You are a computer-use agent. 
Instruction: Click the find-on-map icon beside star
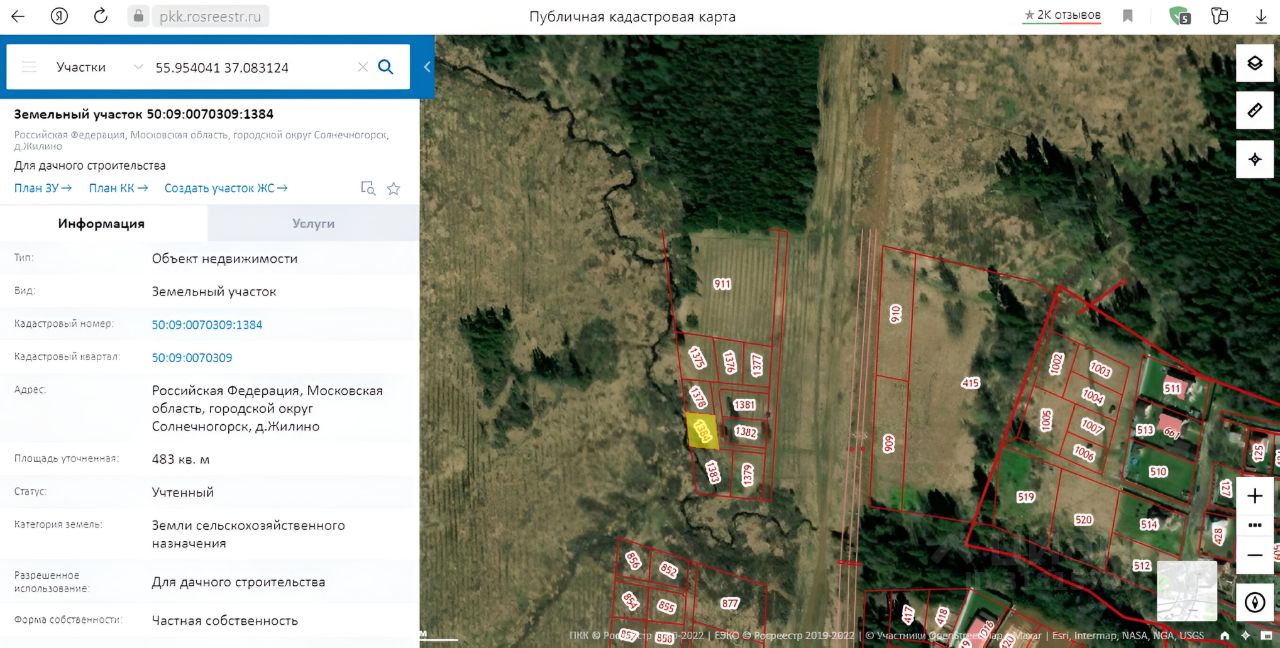368,188
